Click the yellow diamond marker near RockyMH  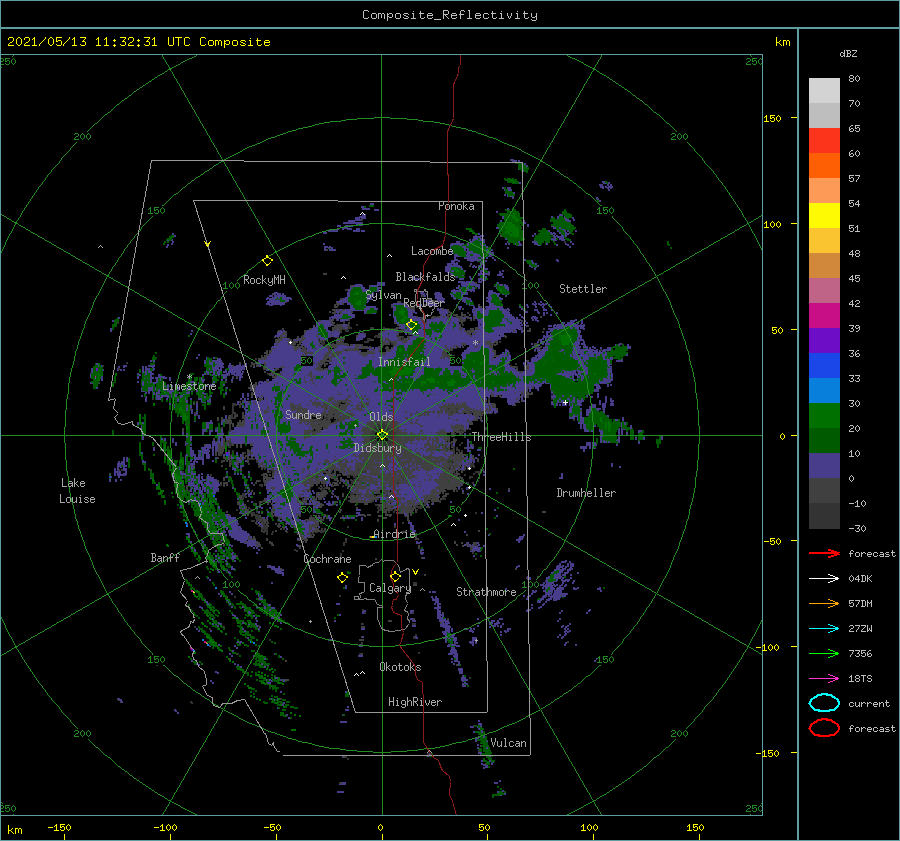coord(267,261)
